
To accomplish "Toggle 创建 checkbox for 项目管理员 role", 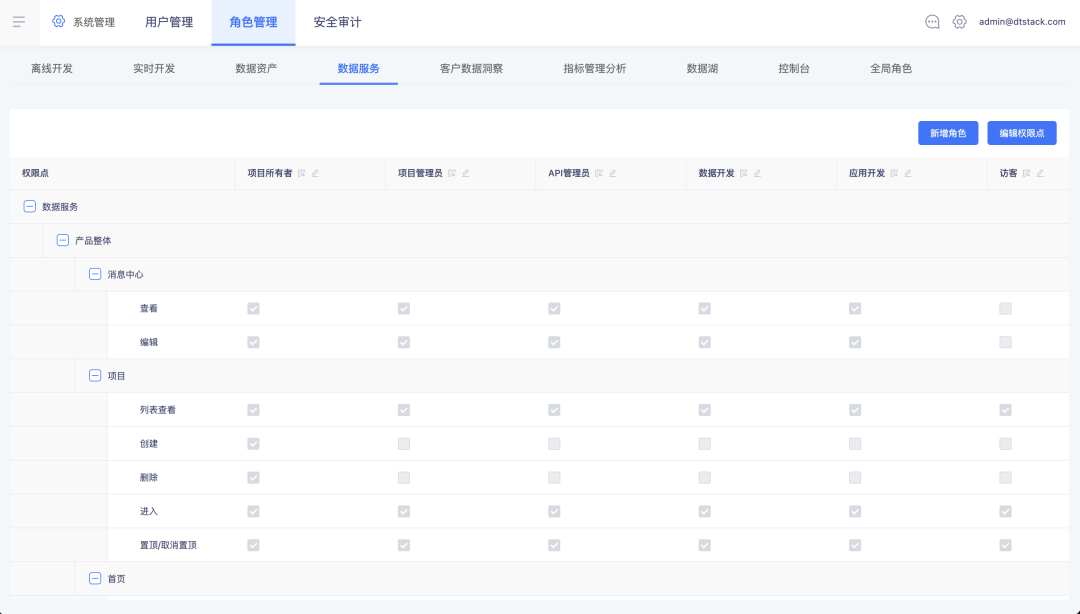I will (404, 443).
